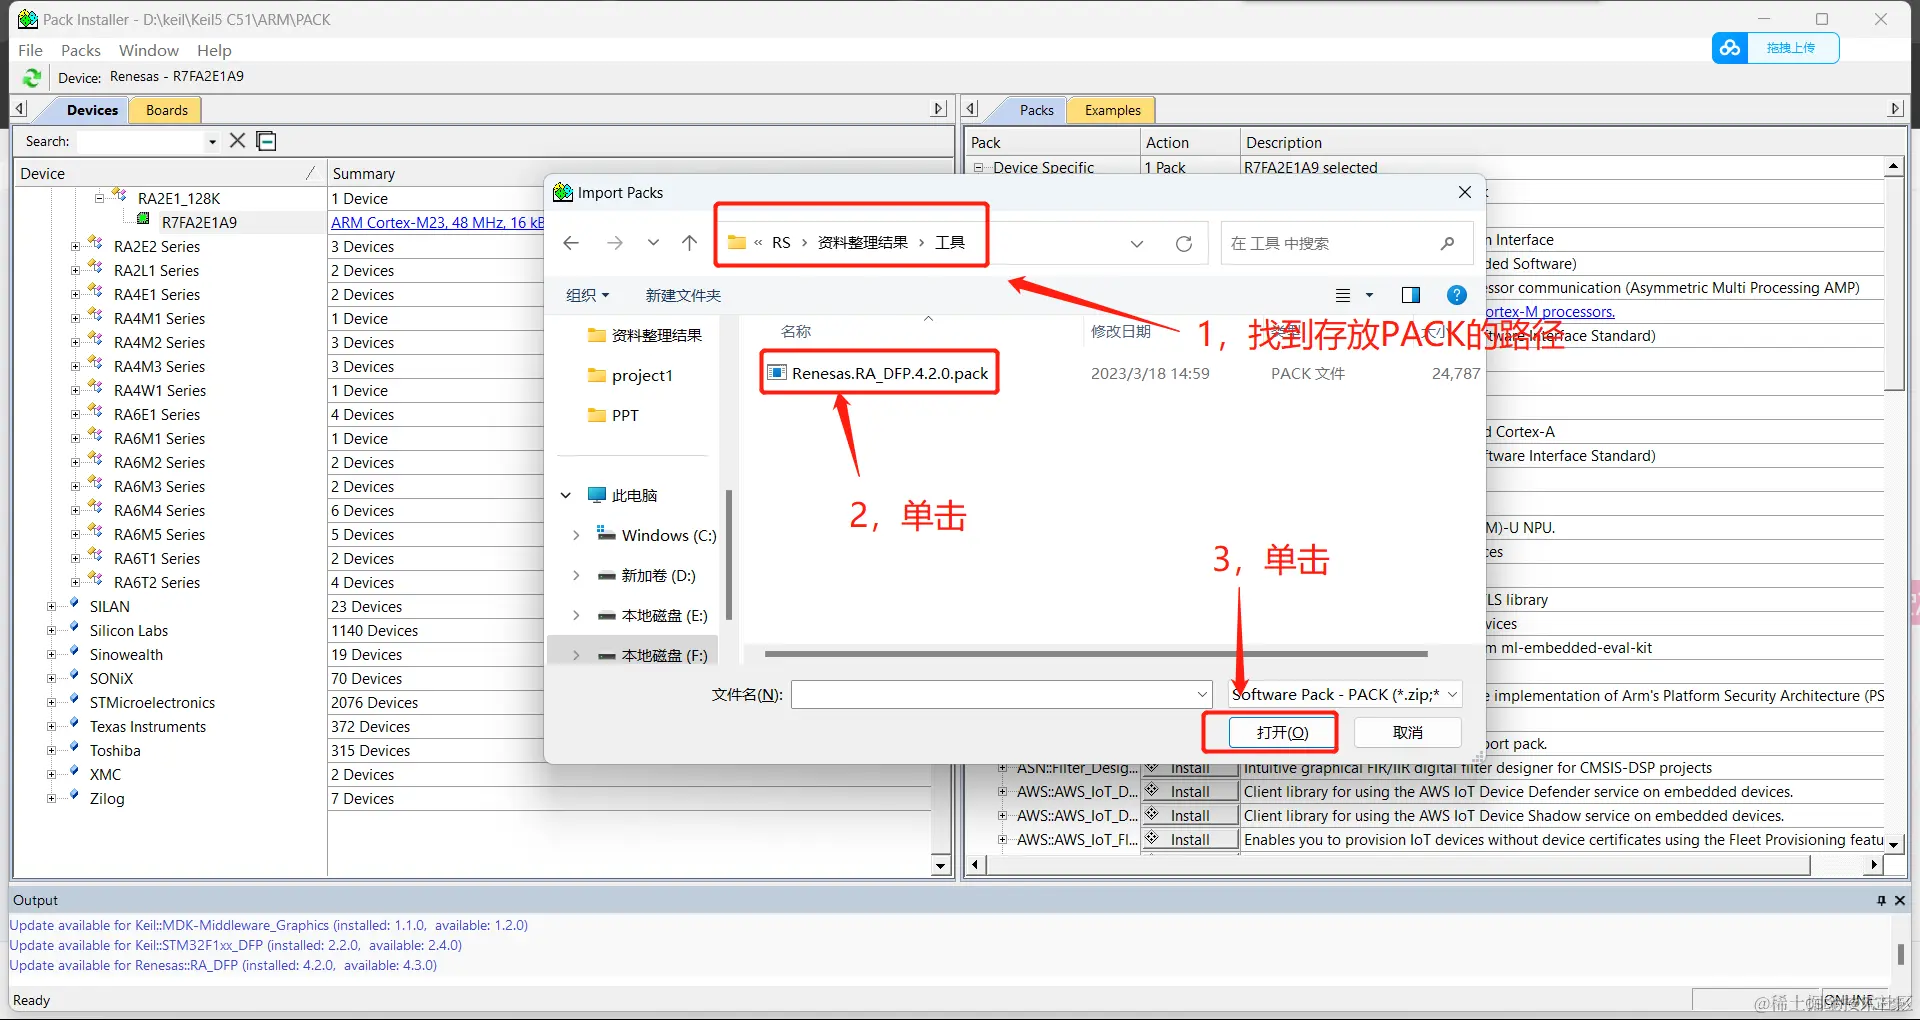Image resolution: width=1920 pixels, height=1020 pixels.
Task: Open the recent locations dropdown
Action: tap(653, 243)
